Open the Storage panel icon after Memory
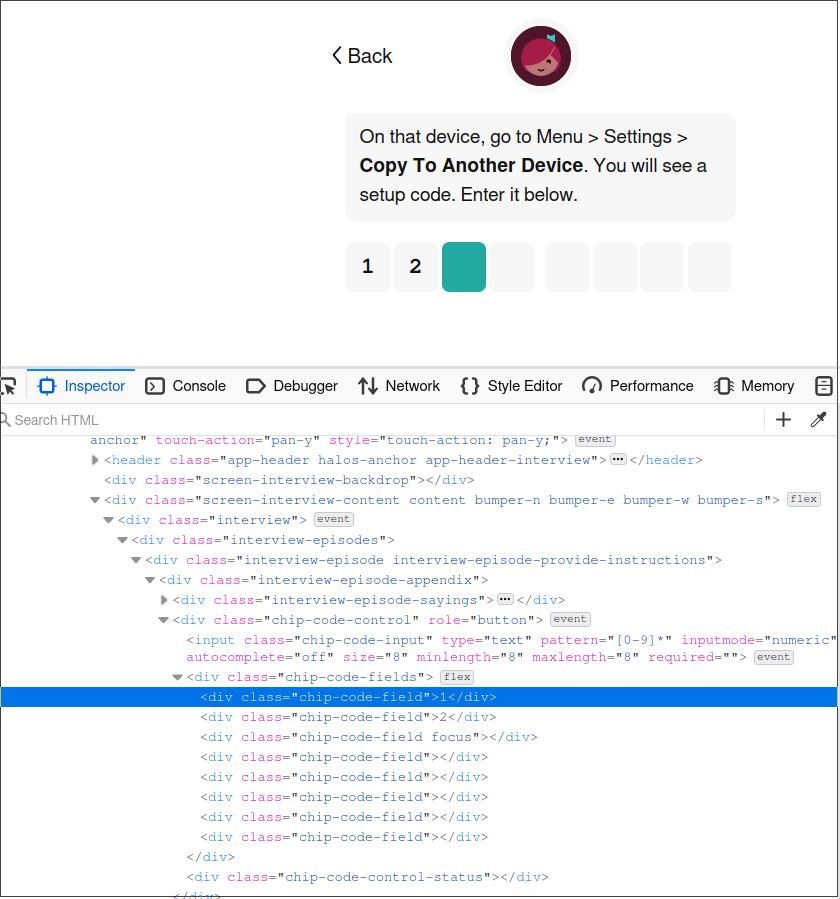The width and height of the screenshot is (840, 899). click(x=824, y=386)
